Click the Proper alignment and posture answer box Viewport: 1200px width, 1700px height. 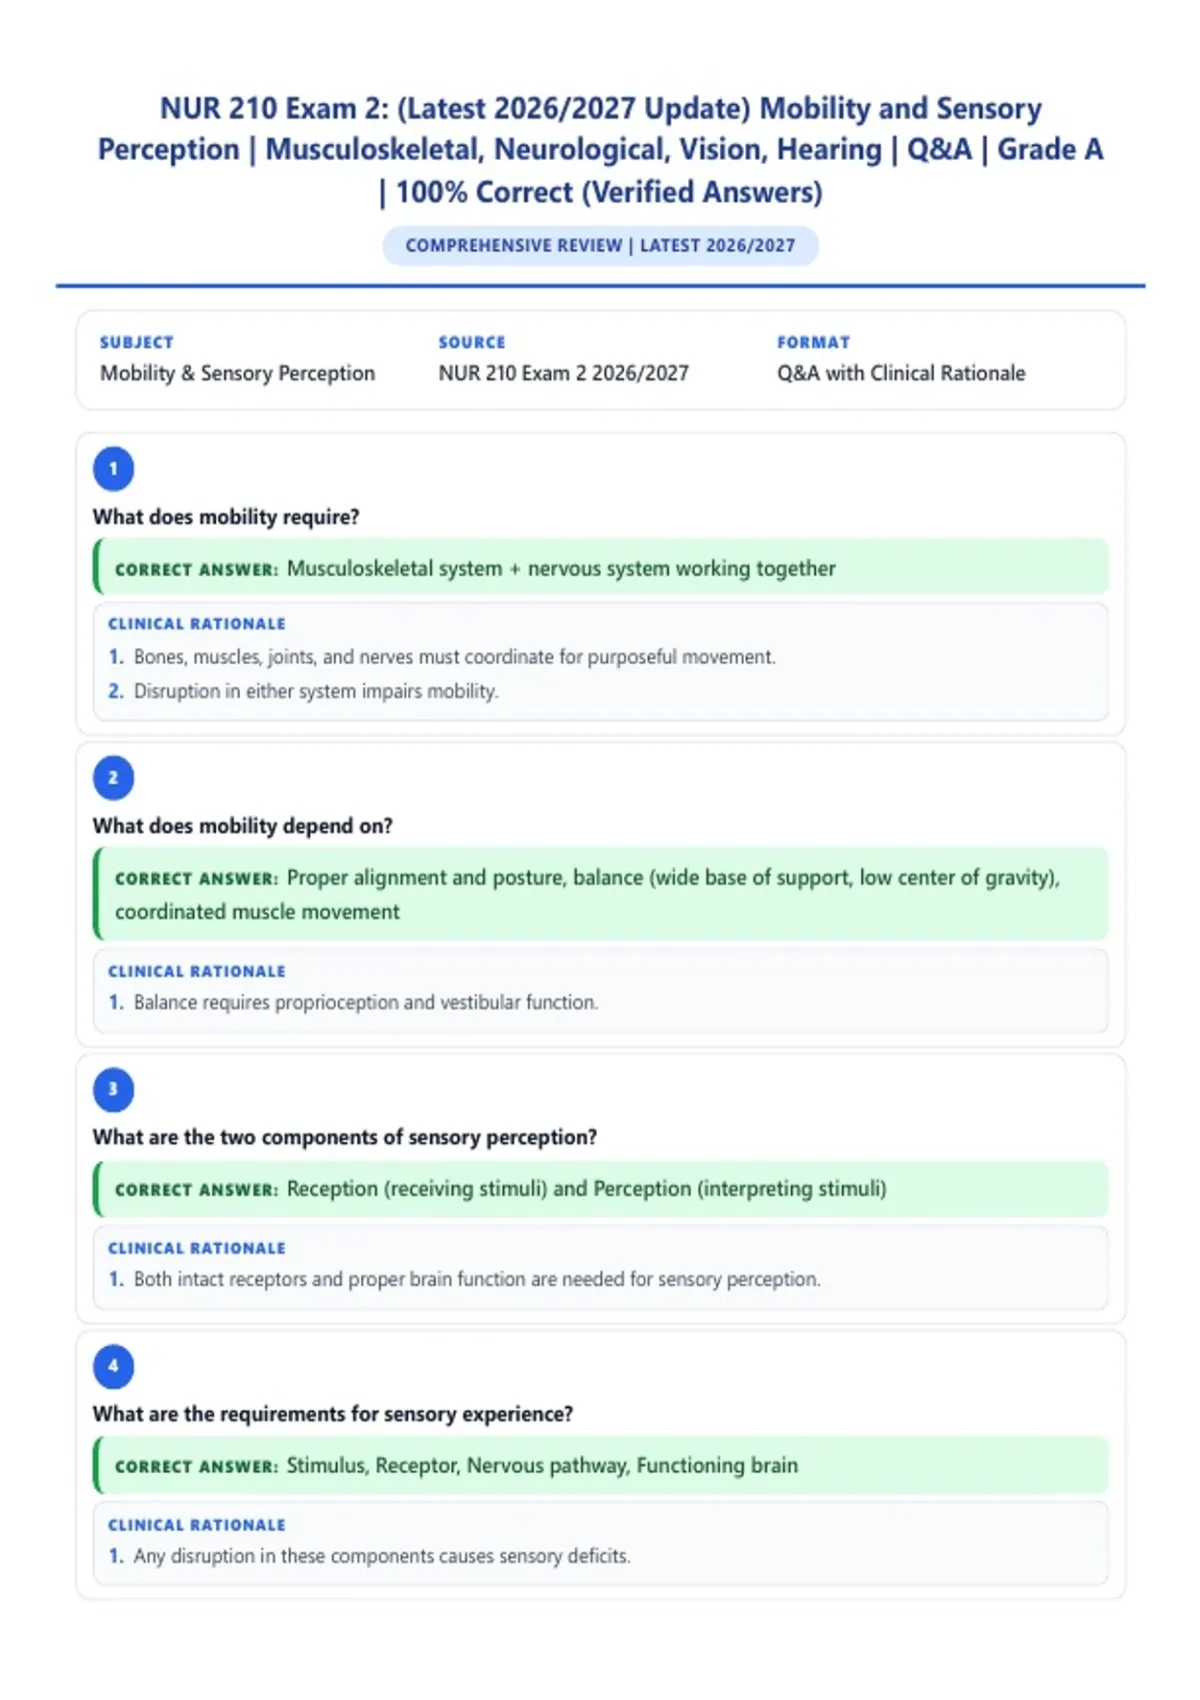[601, 894]
